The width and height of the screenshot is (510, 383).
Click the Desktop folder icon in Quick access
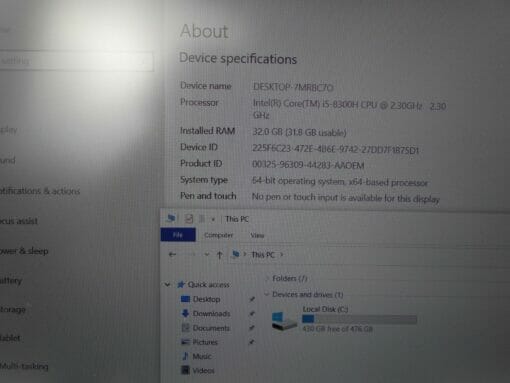(185, 299)
